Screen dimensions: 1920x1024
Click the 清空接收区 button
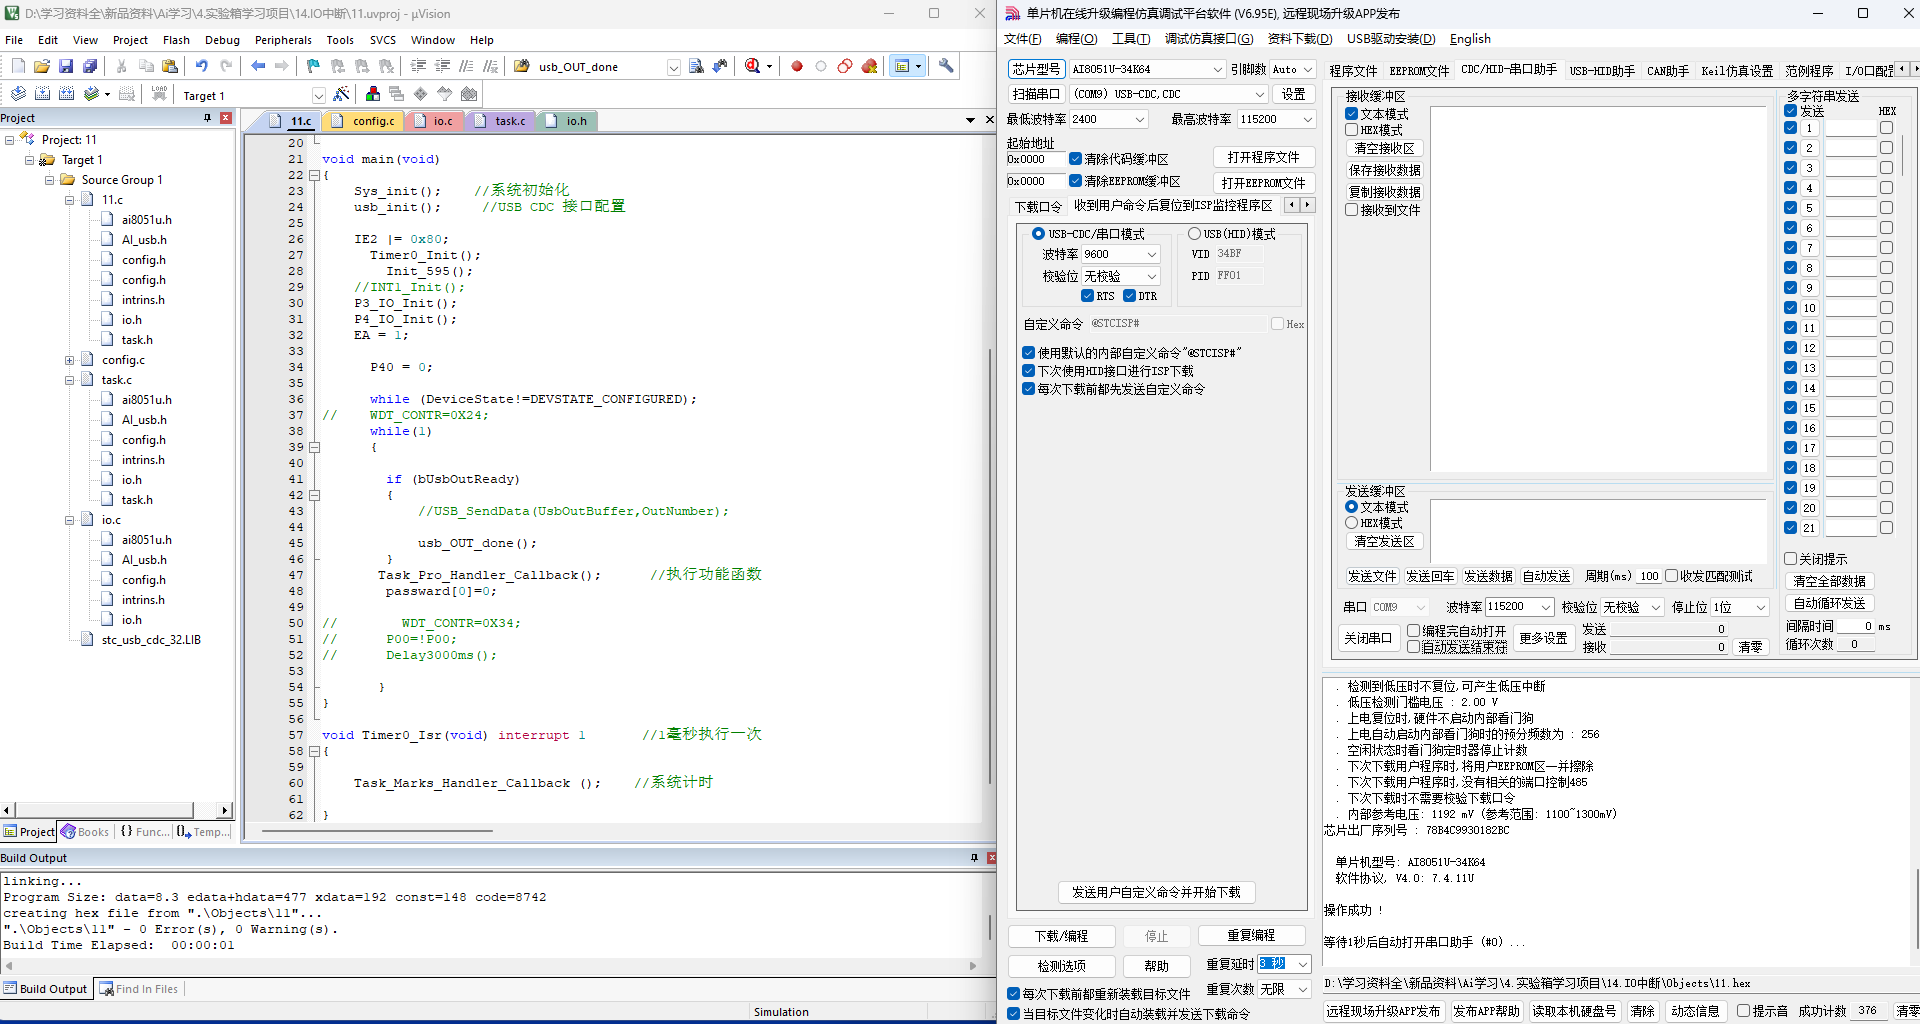point(1384,148)
